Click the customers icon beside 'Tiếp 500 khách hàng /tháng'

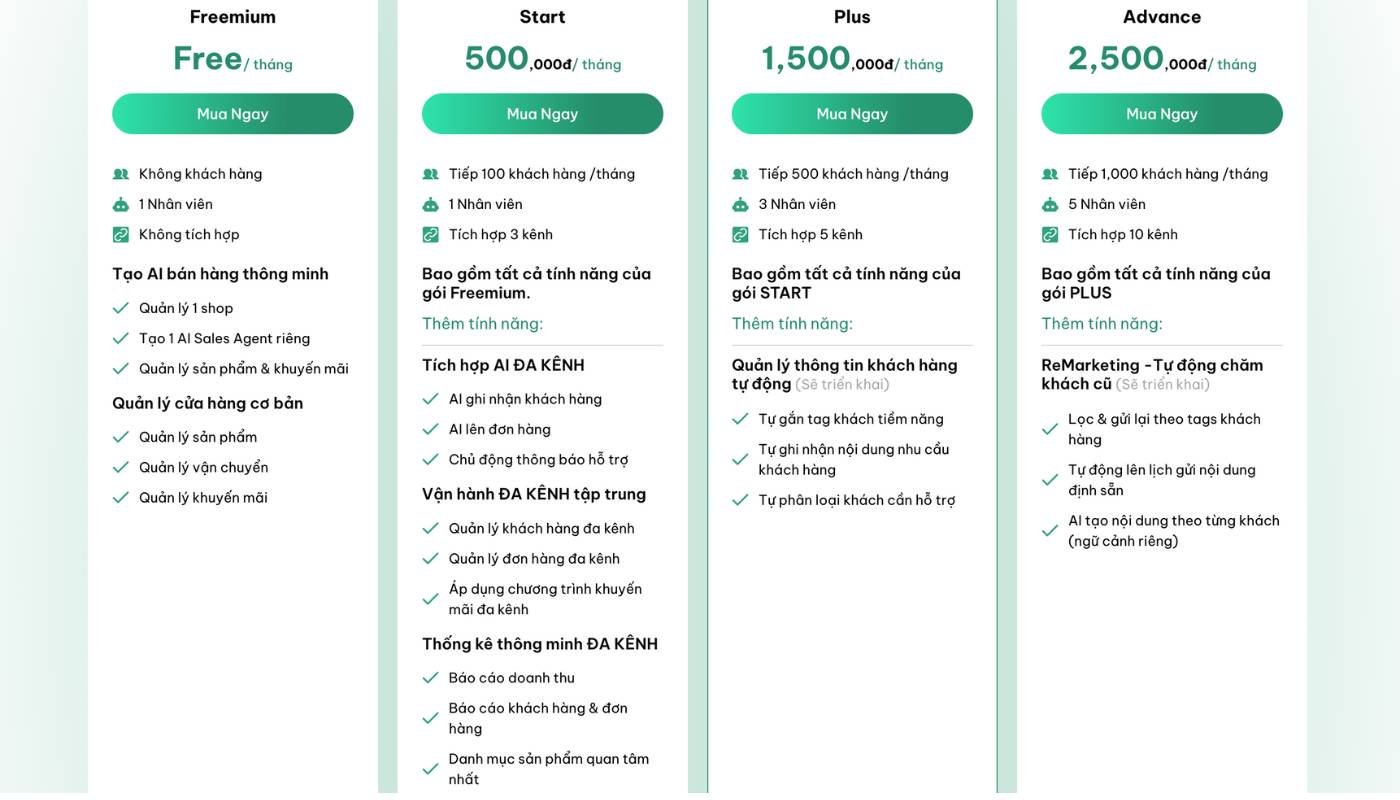[x=741, y=172]
